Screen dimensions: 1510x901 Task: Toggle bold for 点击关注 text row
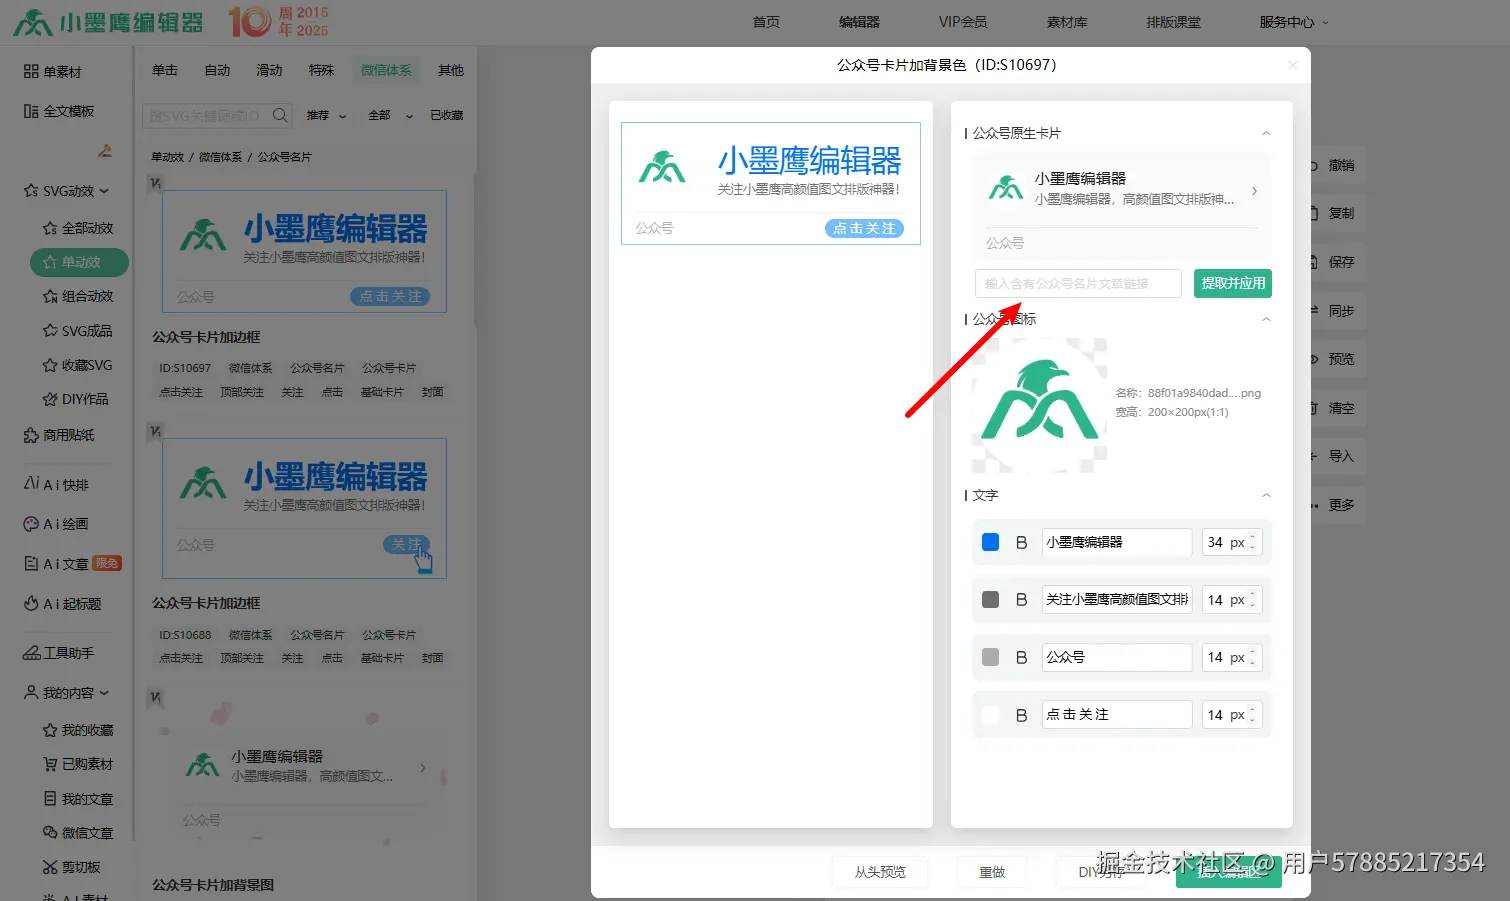point(1021,715)
